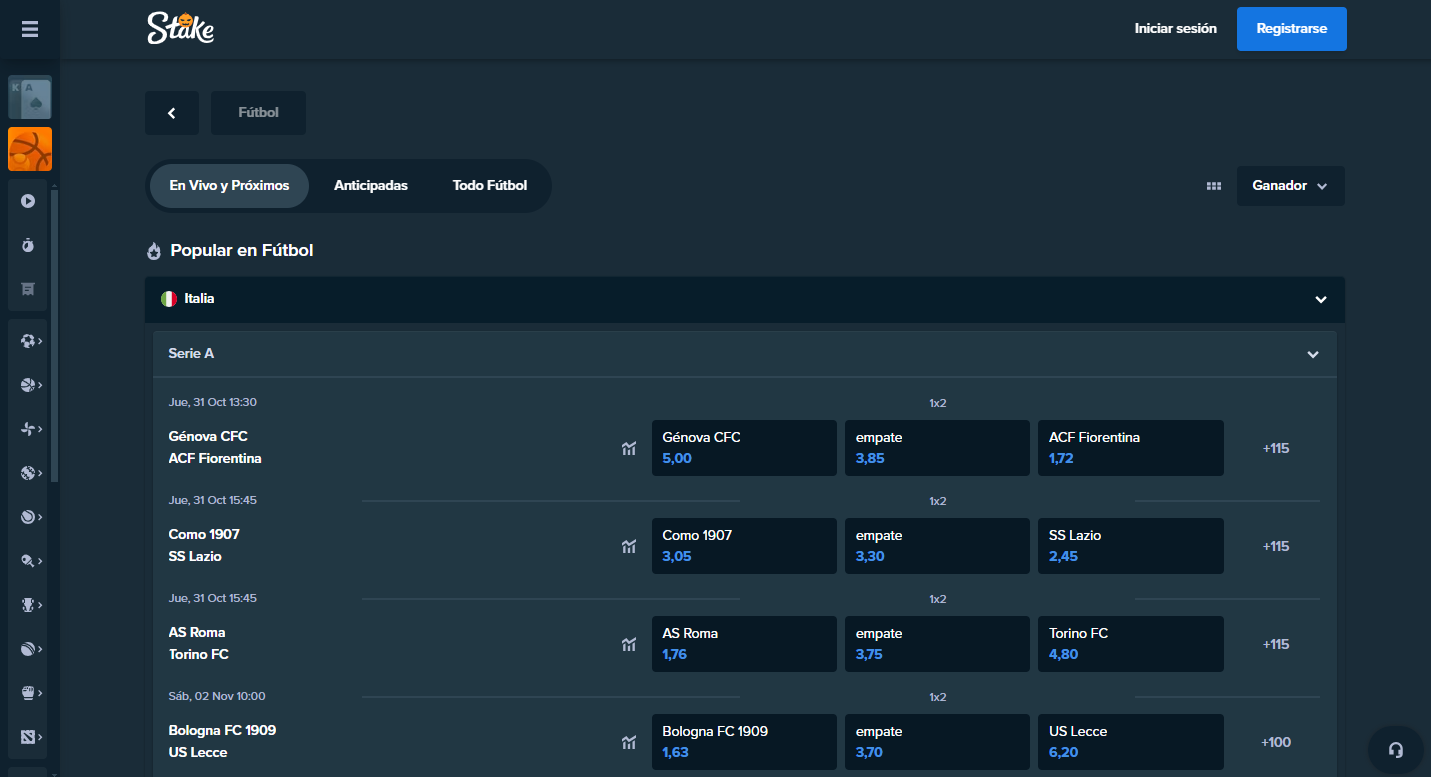Select the race car sport icon in sidebar
The image size is (1431, 777).
pyautogui.click(x=28, y=605)
